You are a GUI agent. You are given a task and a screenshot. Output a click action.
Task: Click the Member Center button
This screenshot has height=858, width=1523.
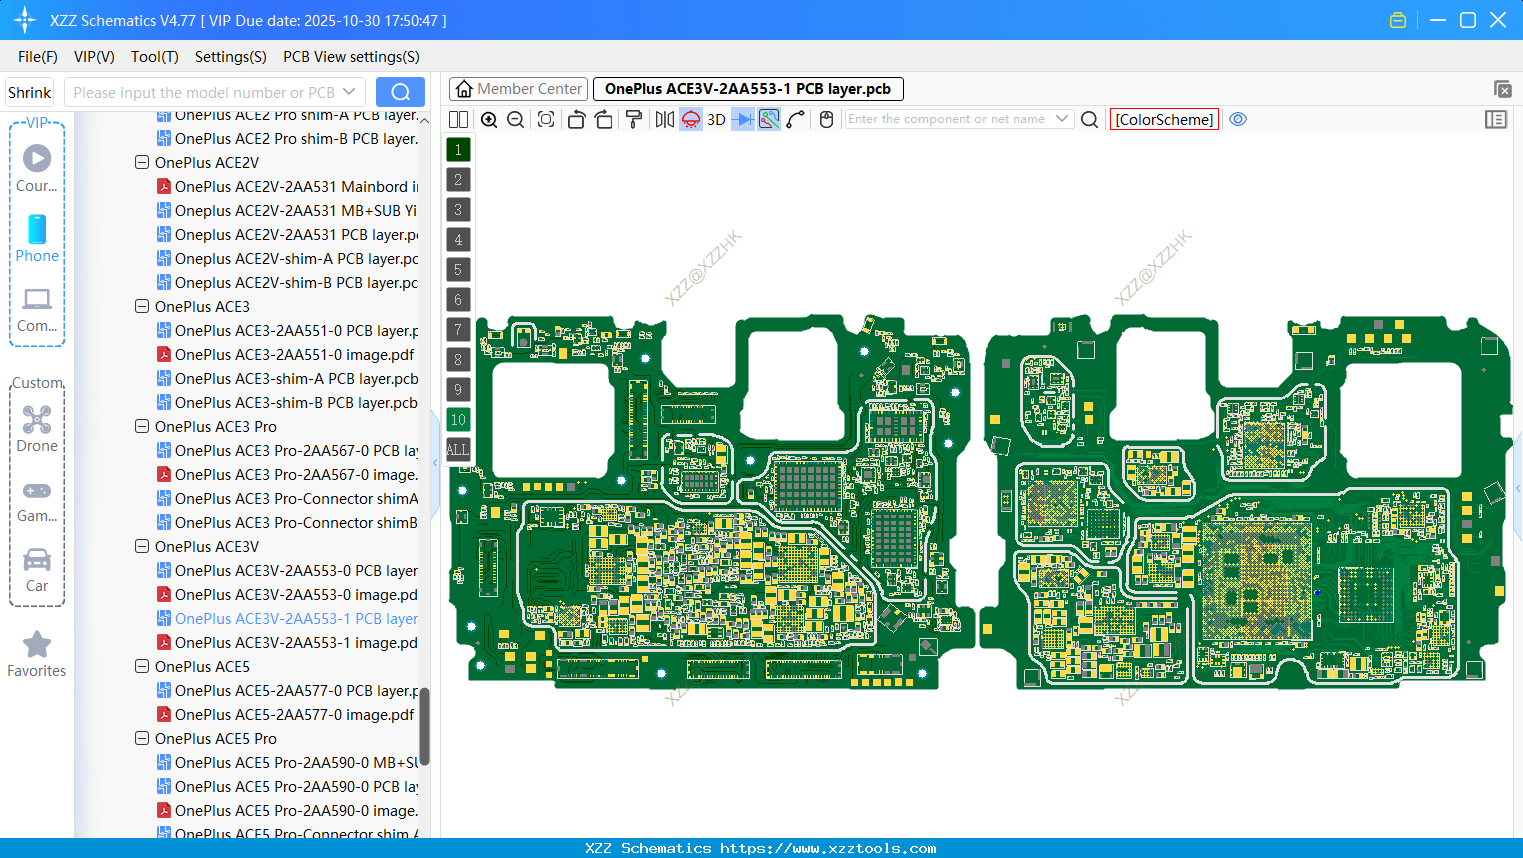[518, 89]
